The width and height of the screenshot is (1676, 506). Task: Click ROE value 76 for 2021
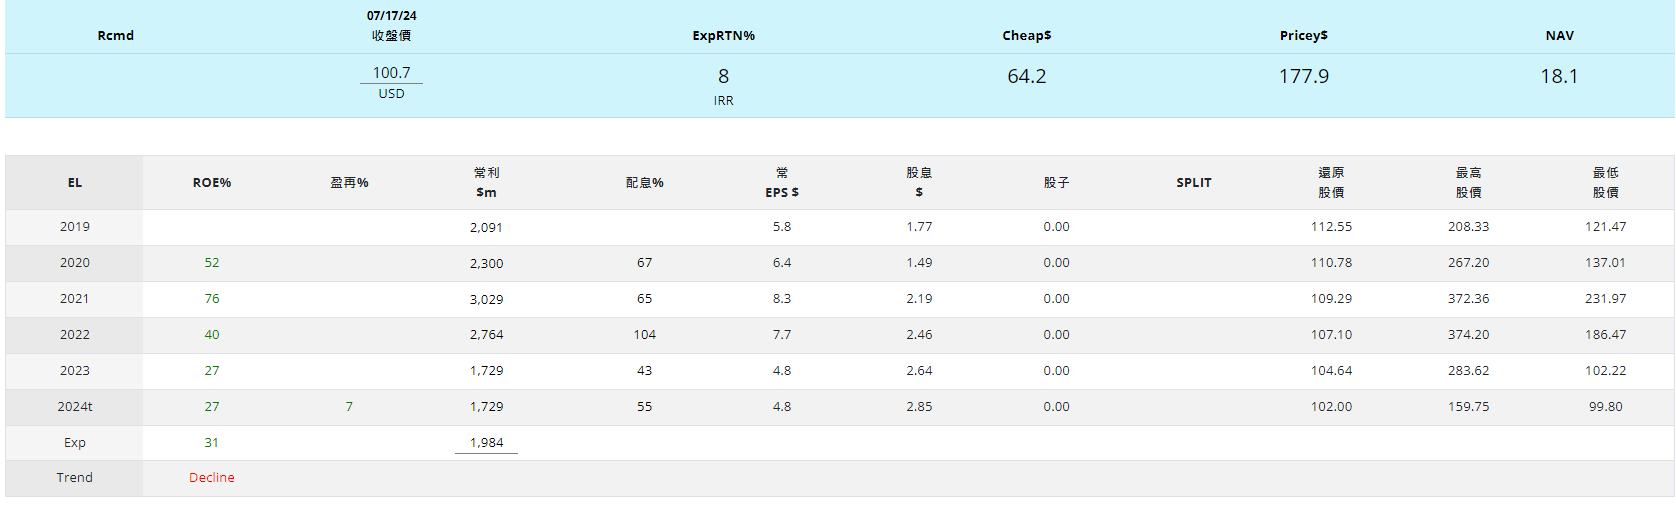[x=212, y=299]
